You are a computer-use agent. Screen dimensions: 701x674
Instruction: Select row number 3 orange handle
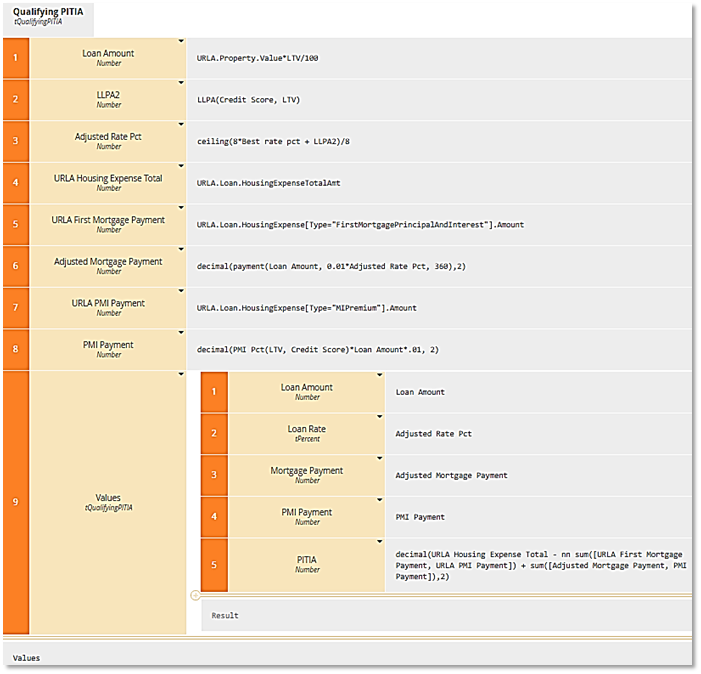(x=15, y=141)
